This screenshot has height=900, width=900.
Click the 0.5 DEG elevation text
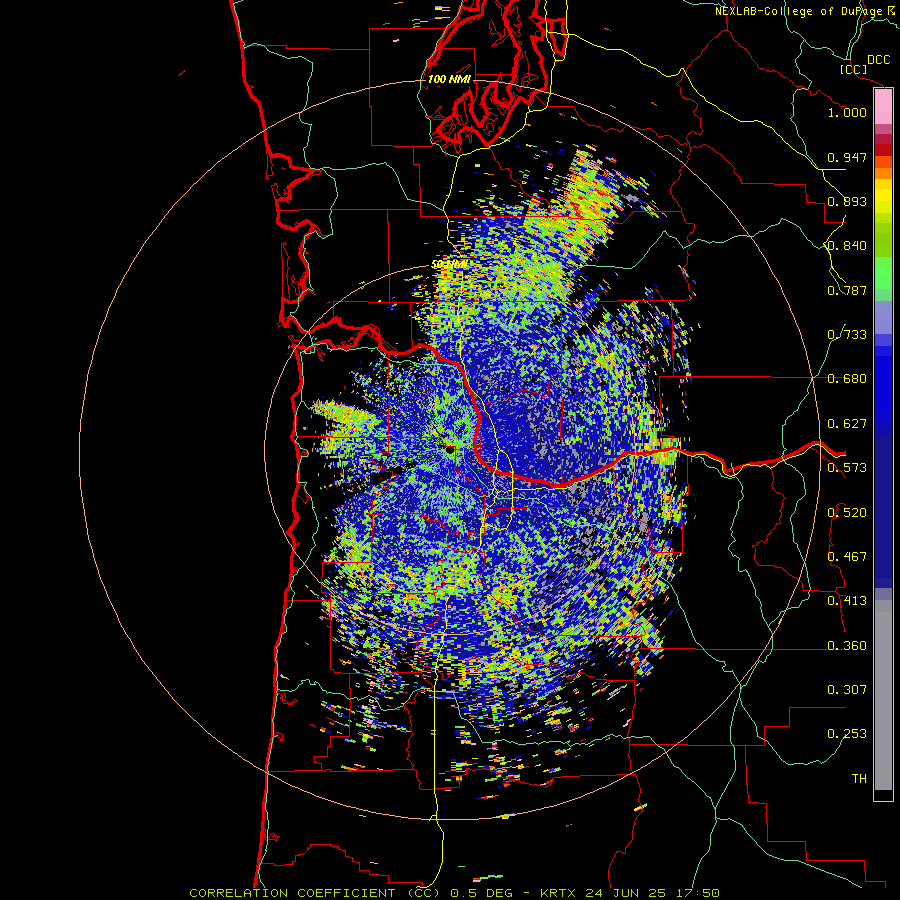point(483,893)
